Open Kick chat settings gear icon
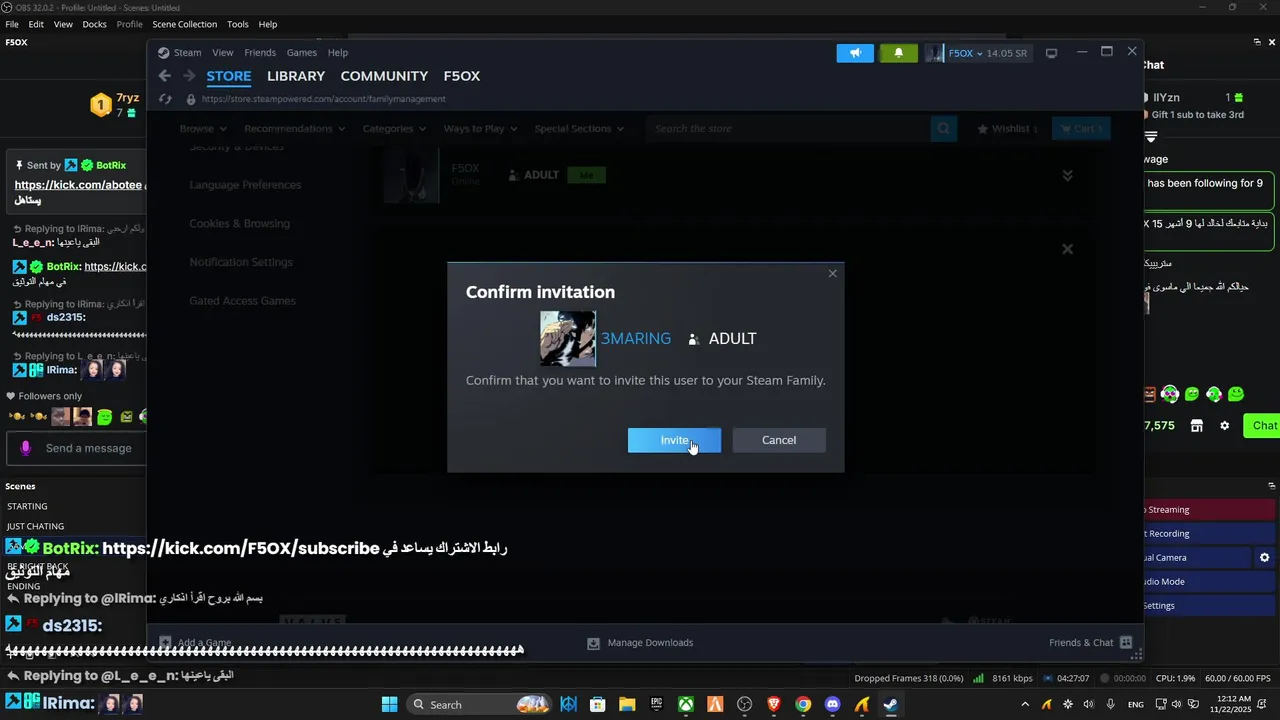Viewport: 1280px width, 720px height. [x=1224, y=426]
